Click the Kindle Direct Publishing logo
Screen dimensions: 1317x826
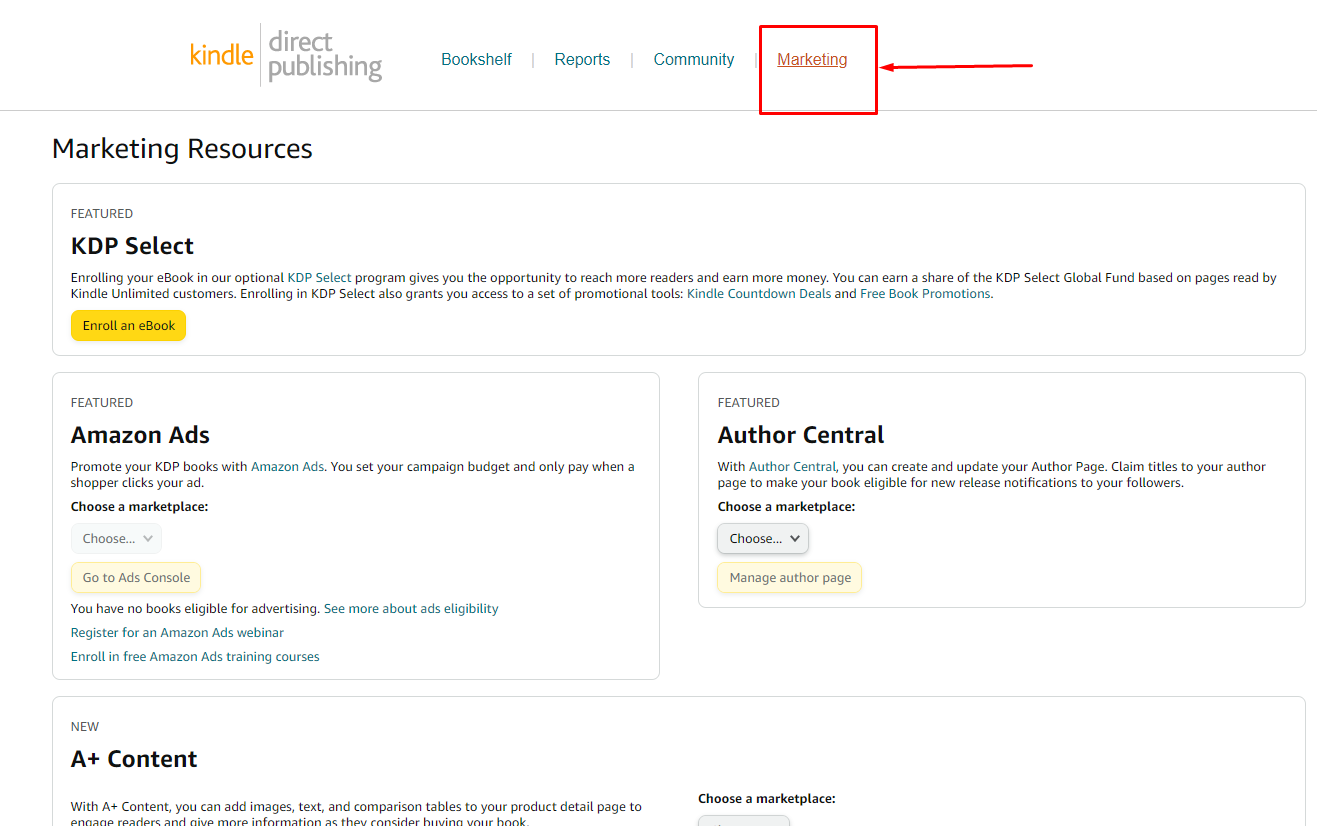[286, 55]
